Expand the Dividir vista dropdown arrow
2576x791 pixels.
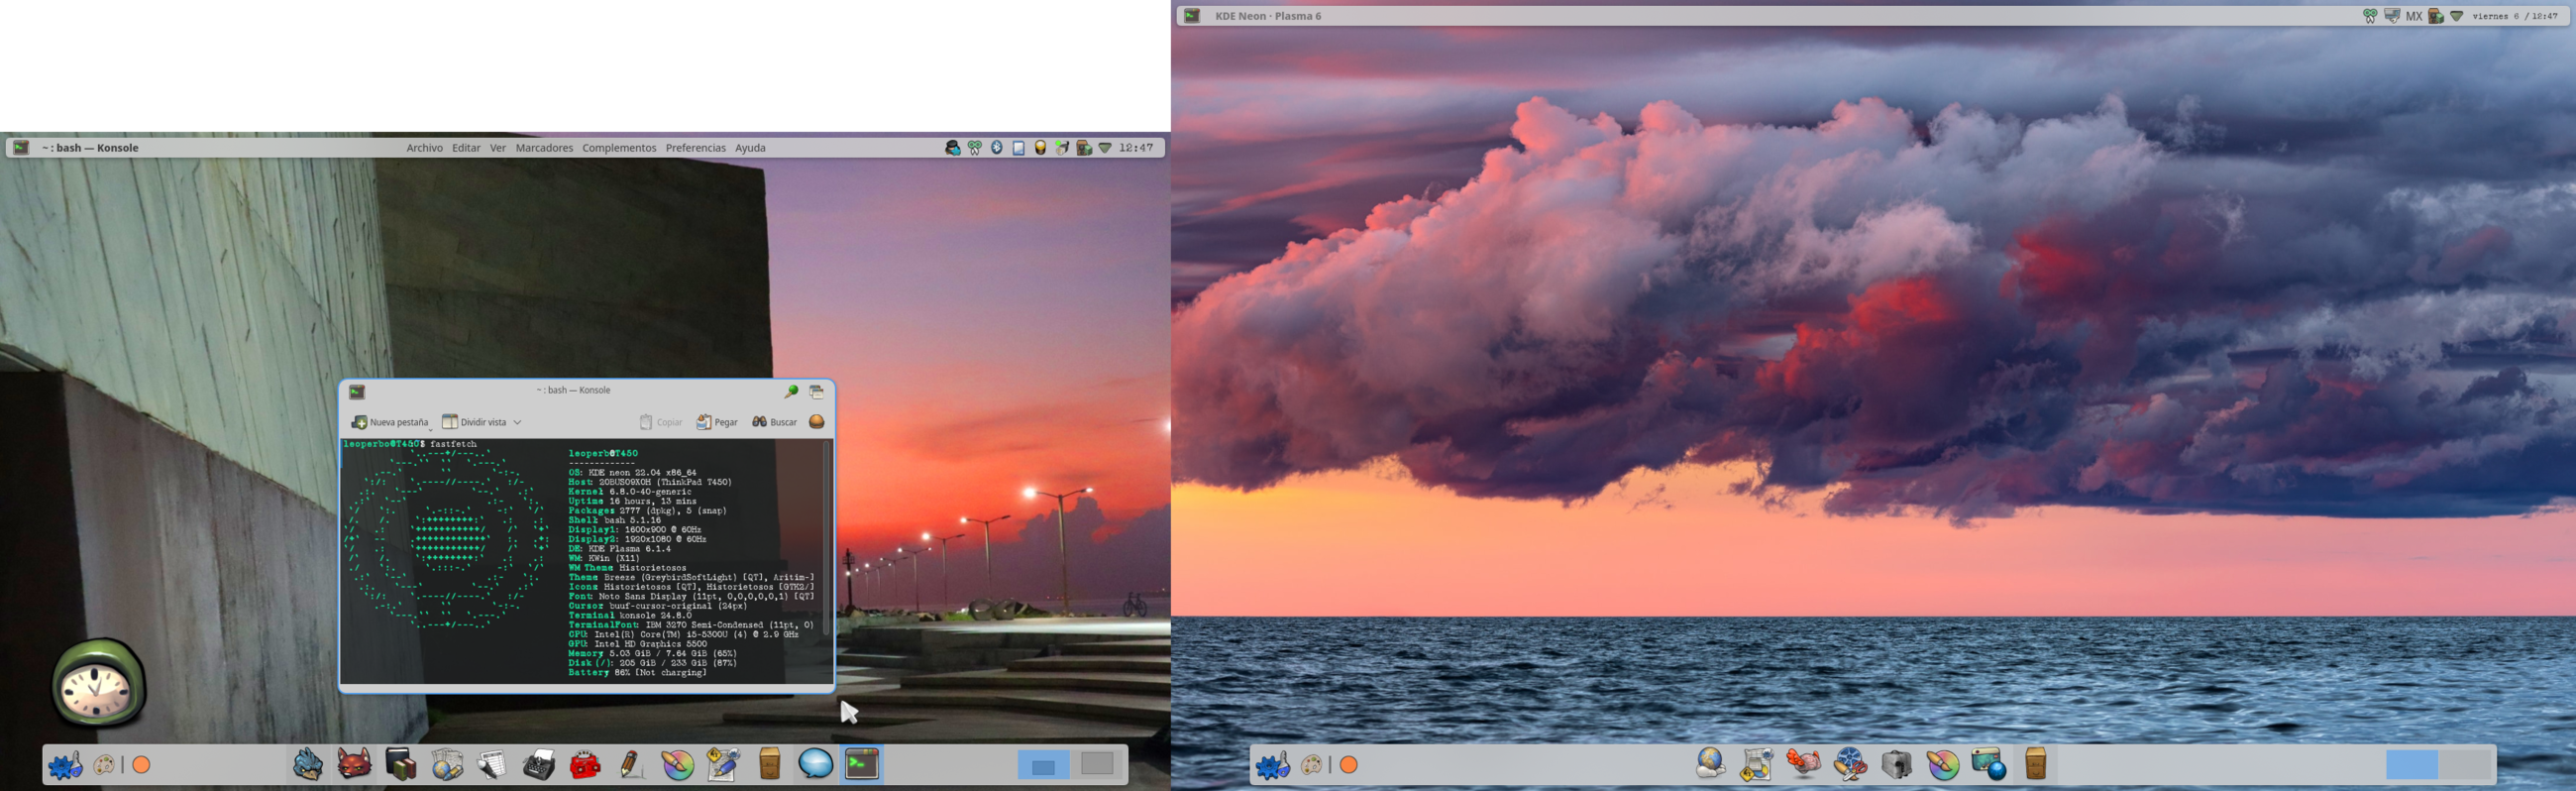518,422
